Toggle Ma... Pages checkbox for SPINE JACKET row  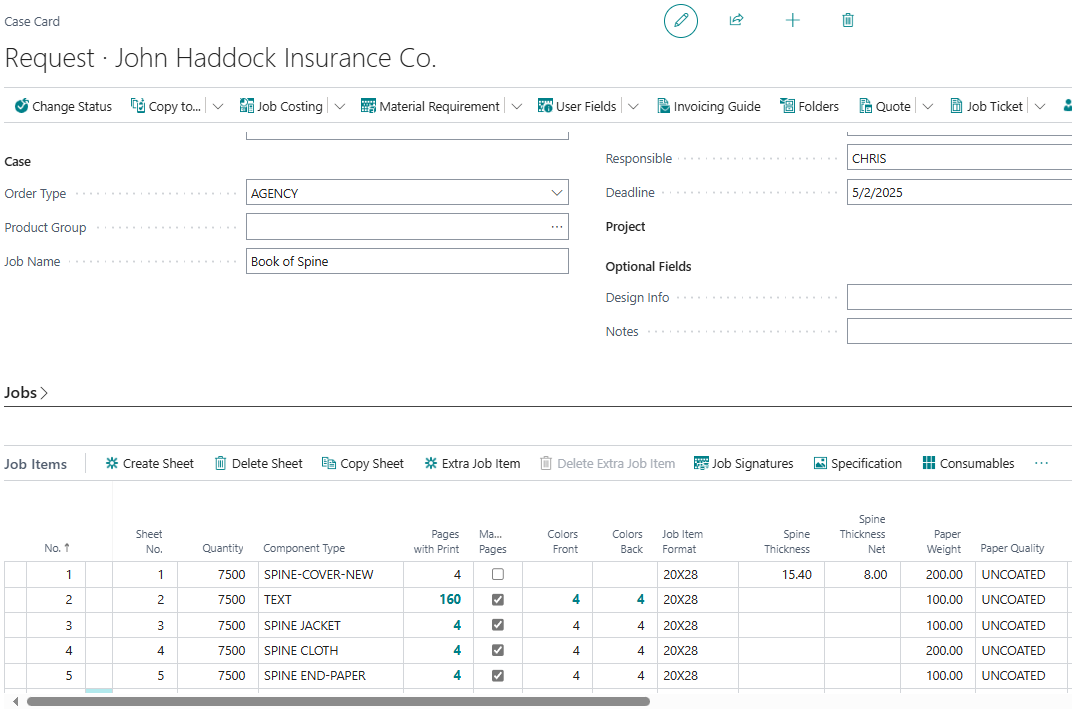pyautogui.click(x=498, y=625)
